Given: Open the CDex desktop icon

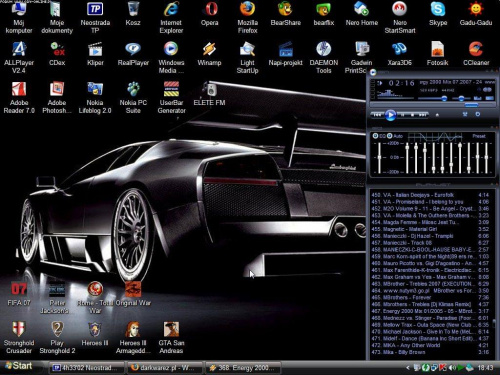Looking at the screenshot, I should 57,54.
